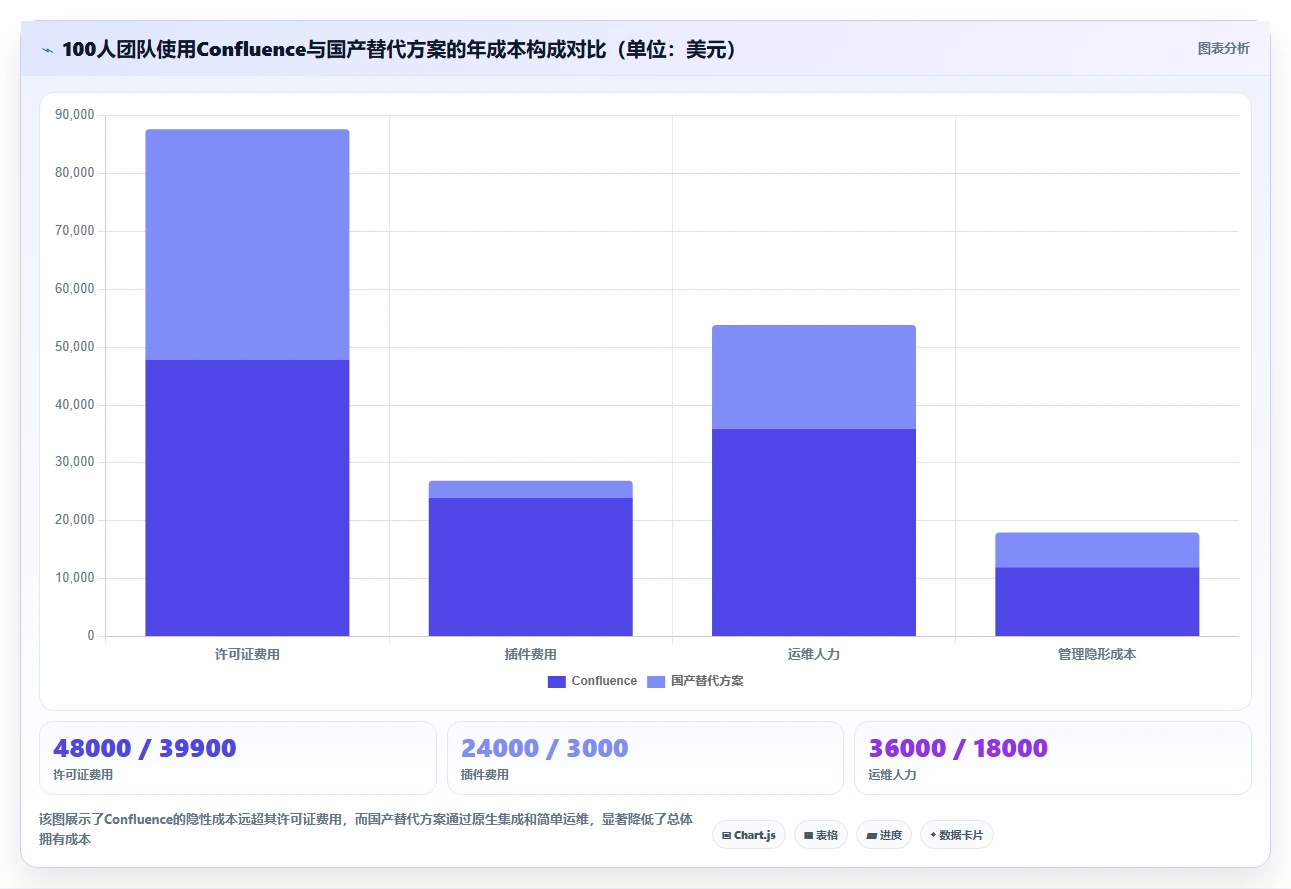This screenshot has width=1291, height=889.
Task: Click the Confluence bar segment for 运维人力
Action: [814, 533]
